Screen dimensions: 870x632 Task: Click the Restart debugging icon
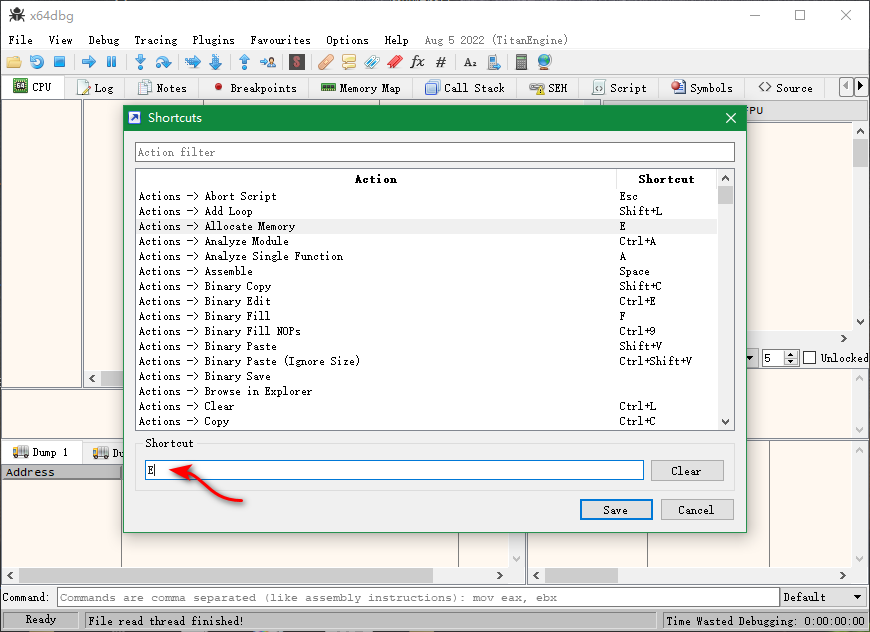tap(37, 62)
